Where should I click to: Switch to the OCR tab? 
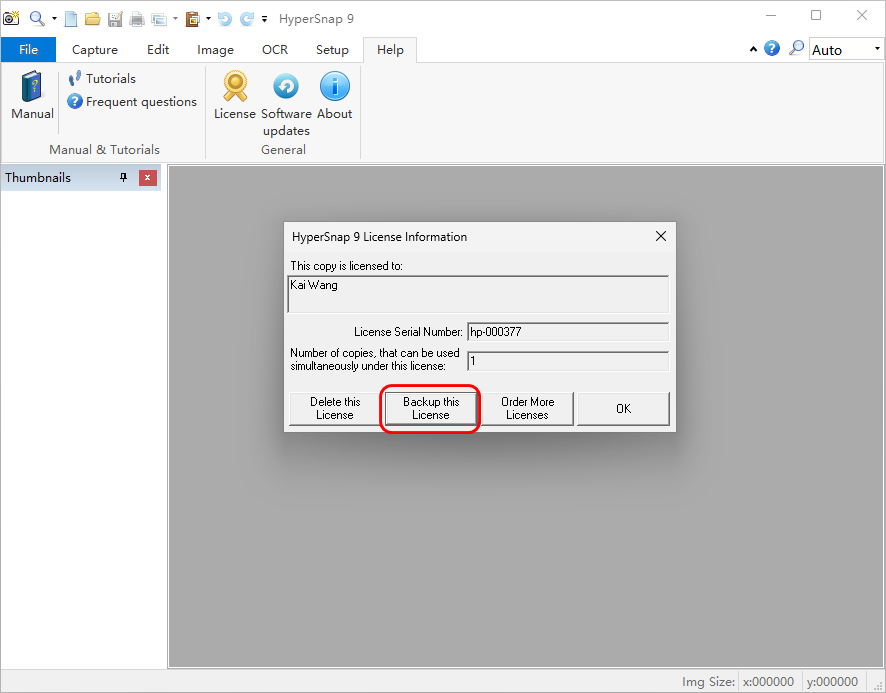coord(275,50)
